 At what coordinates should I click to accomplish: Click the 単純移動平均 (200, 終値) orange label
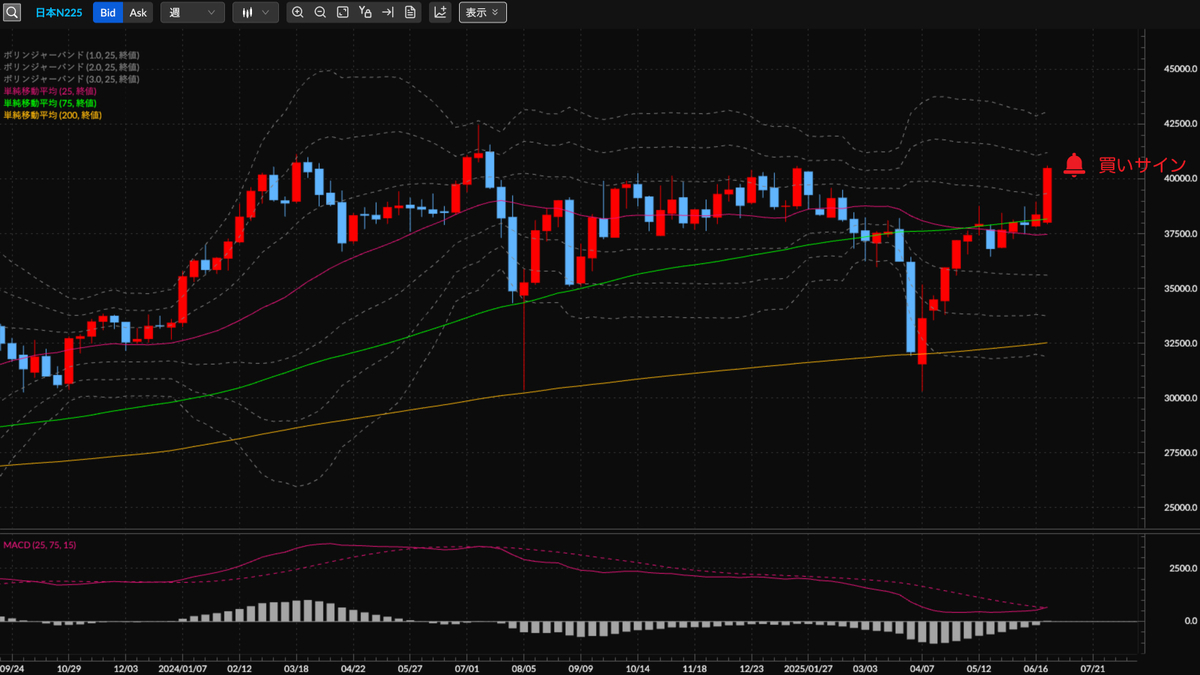click(x=51, y=115)
